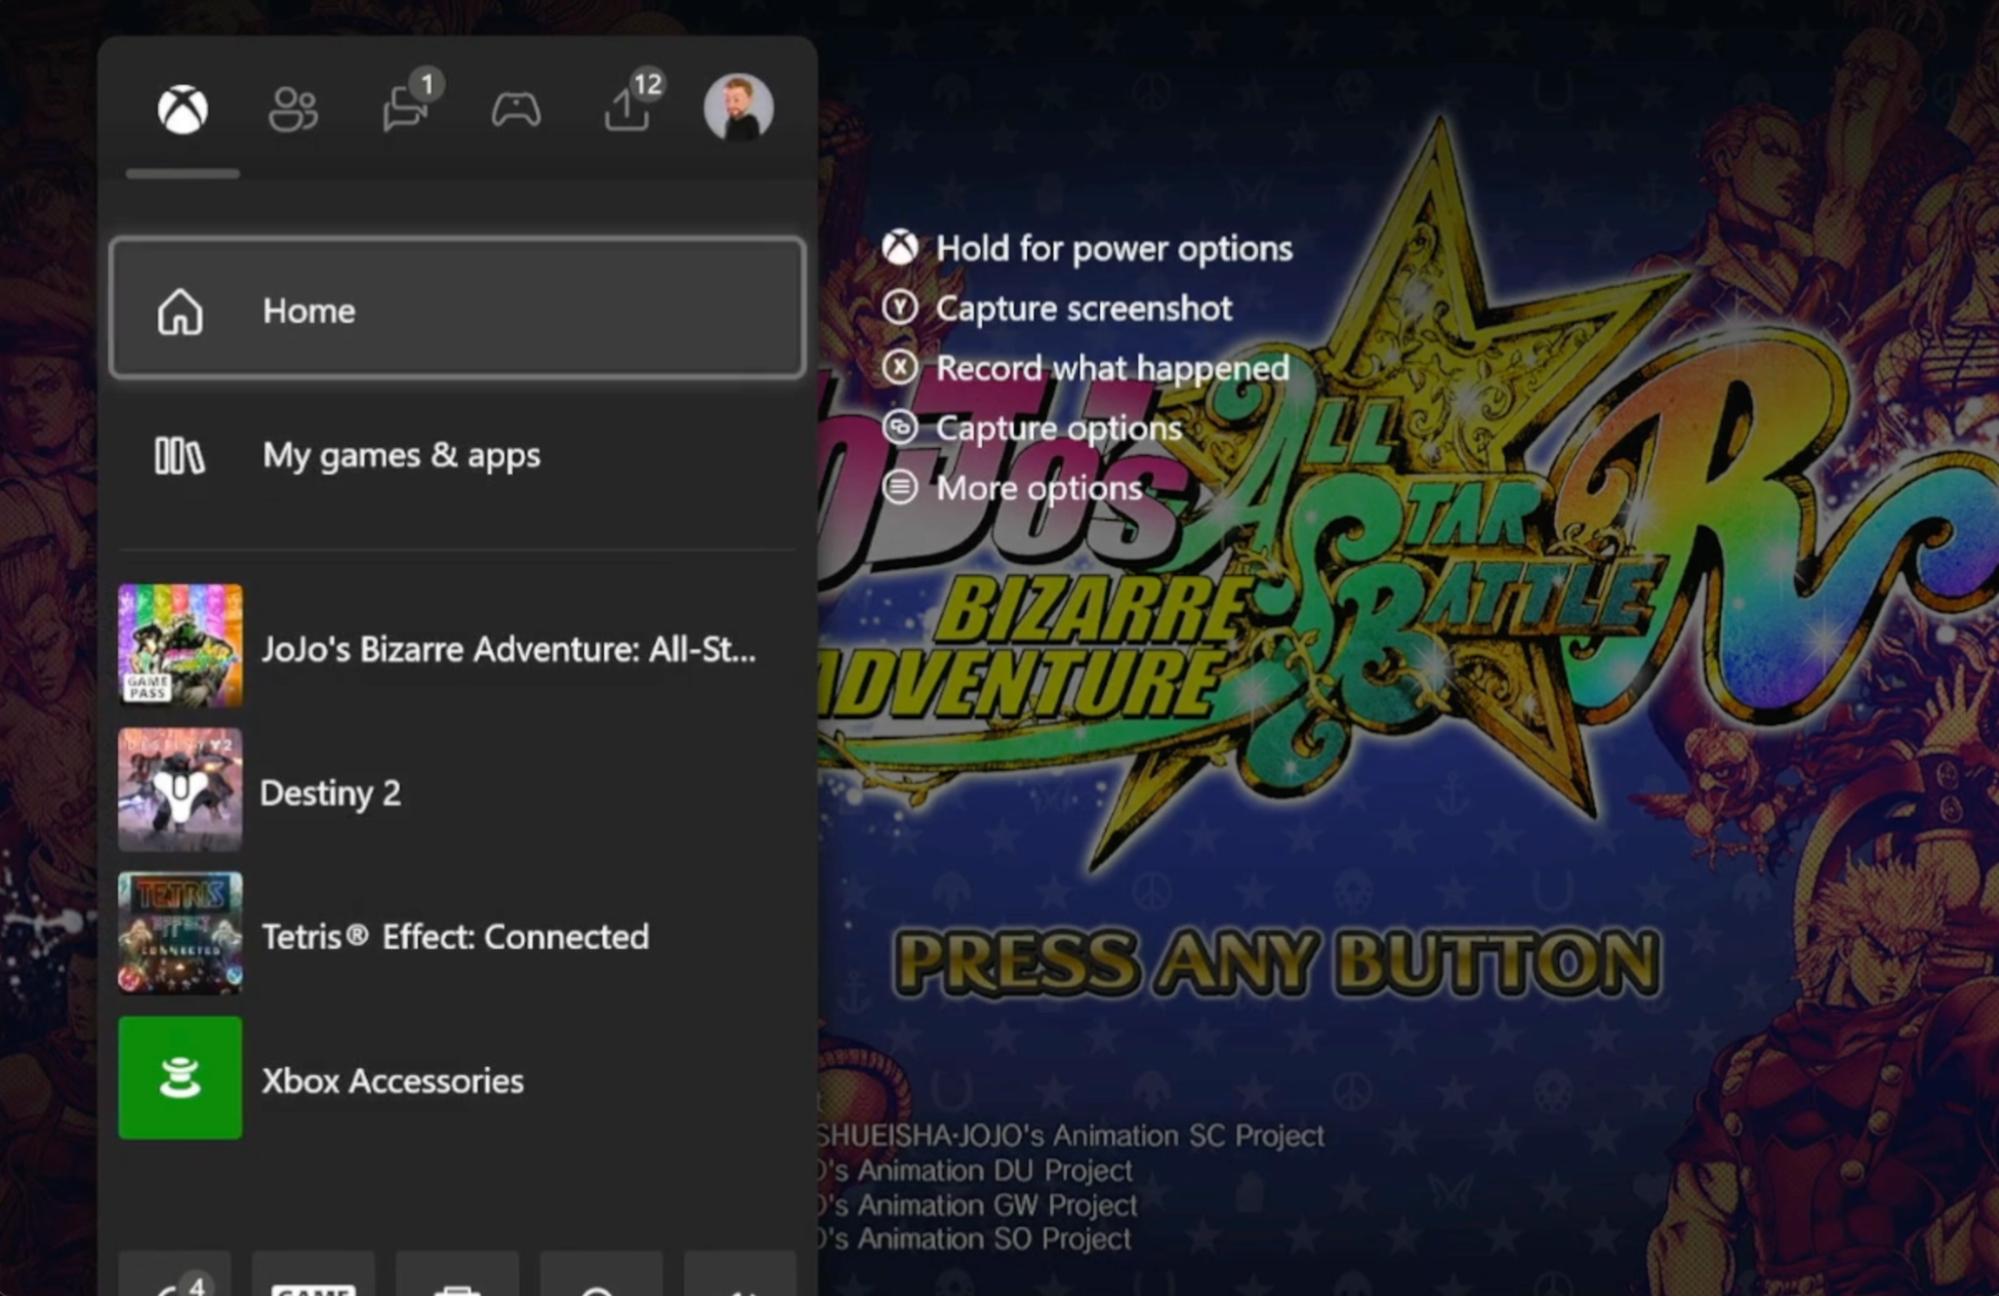Click the Home house icon
Image resolution: width=1999 pixels, height=1297 pixels.
click(180, 311)
